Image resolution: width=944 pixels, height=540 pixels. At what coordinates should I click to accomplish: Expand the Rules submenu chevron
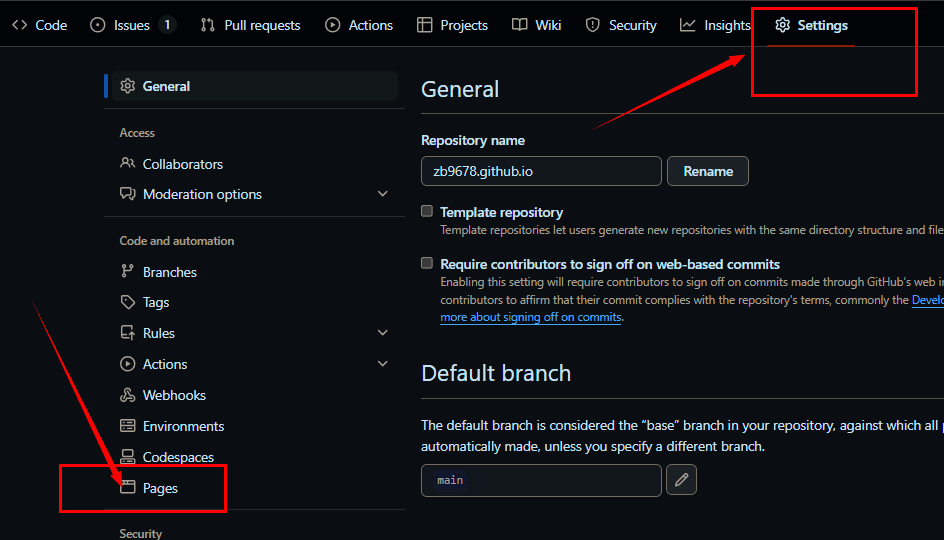pyautogui.click(x=382, y=333)
